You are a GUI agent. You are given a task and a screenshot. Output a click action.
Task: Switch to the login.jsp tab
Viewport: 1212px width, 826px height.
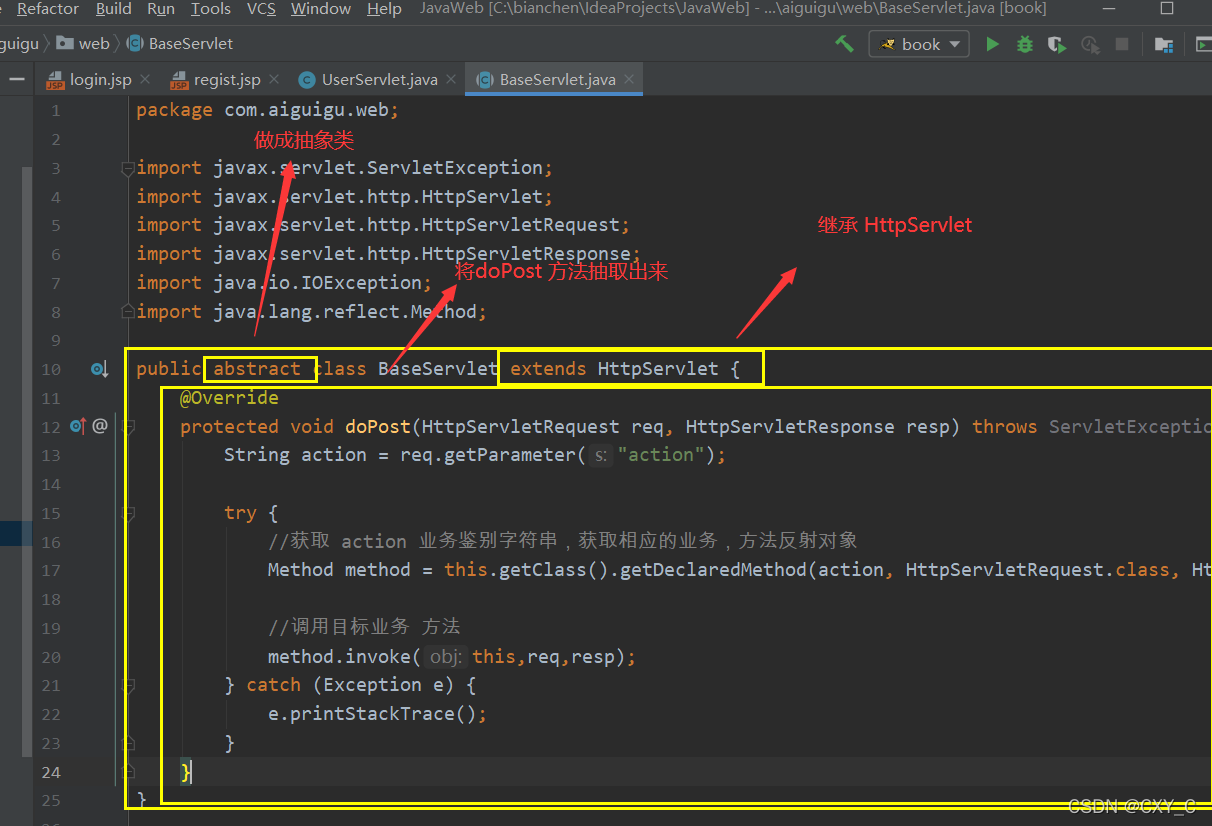click(100, 79)
